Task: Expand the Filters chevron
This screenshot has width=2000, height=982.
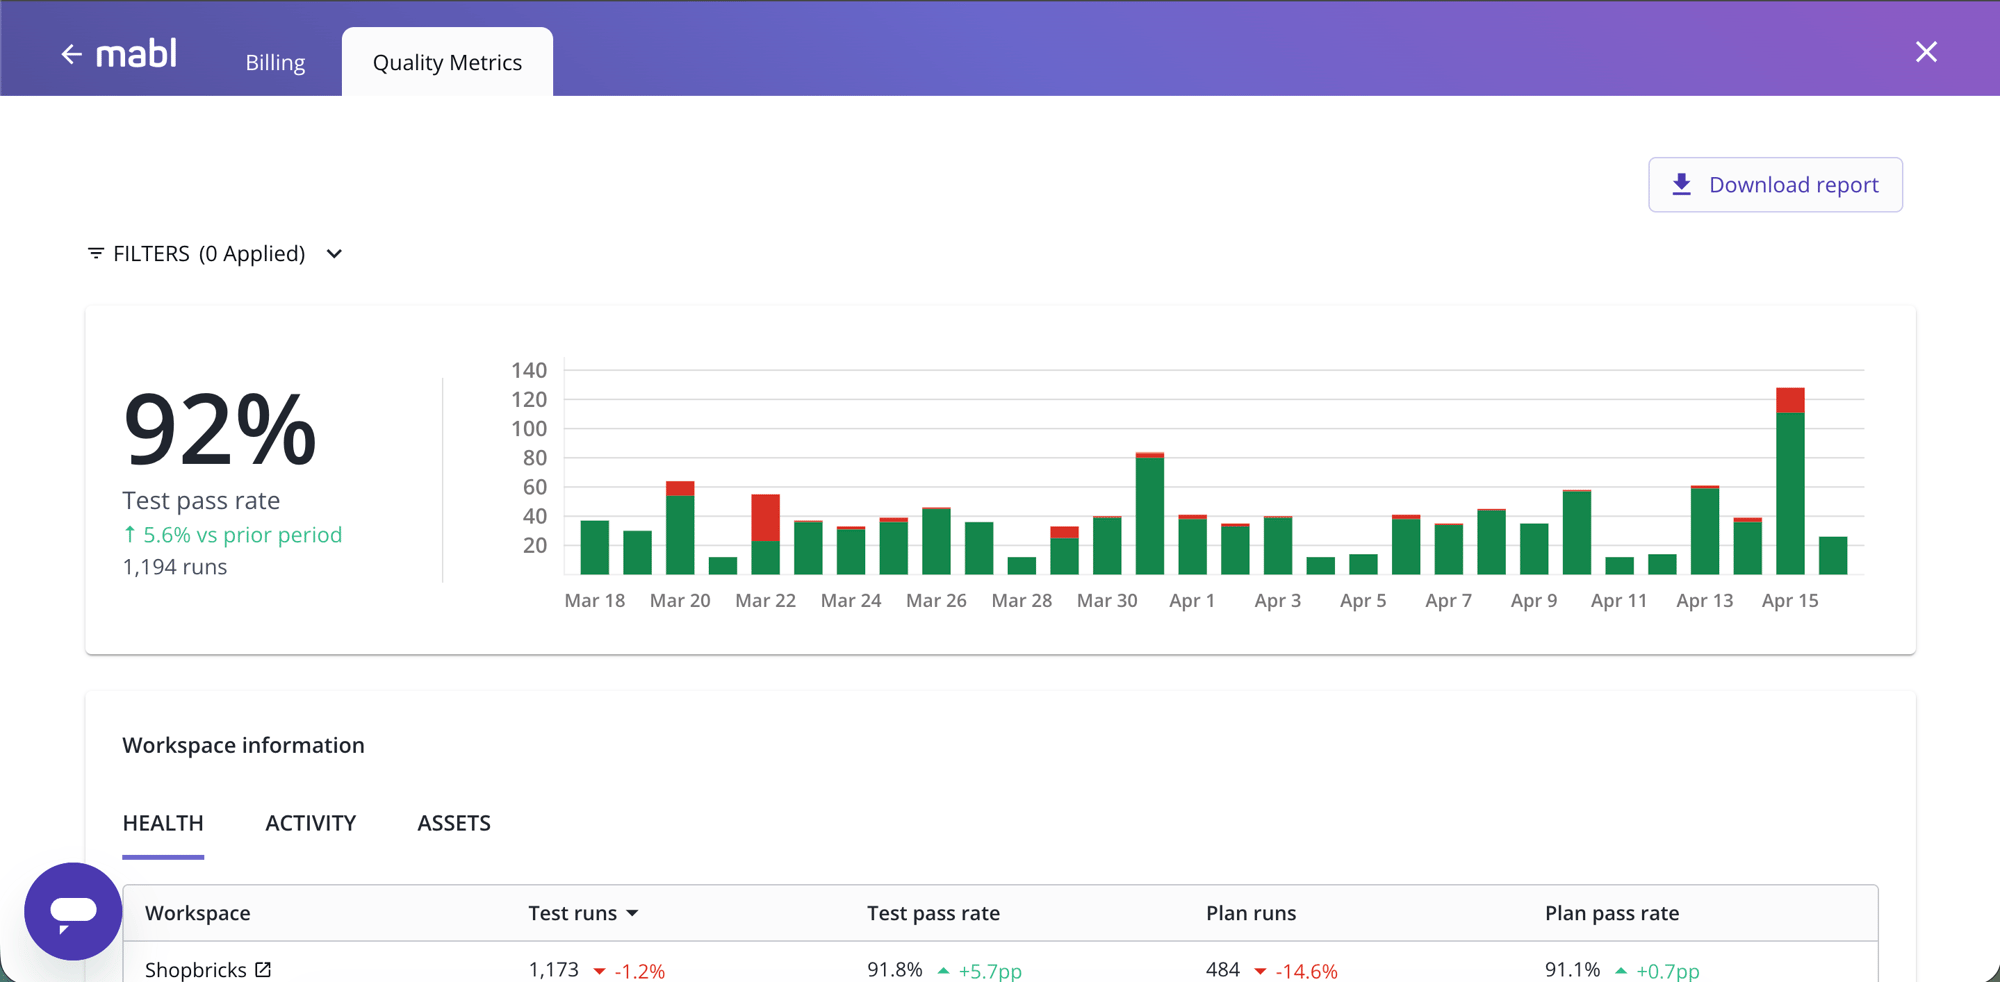Action: (334, 254)
